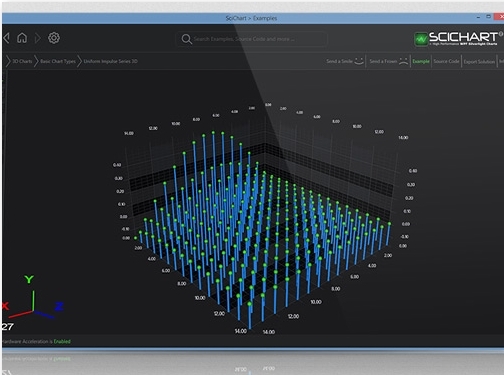Click the magnifying glass search icon
Viewport: 504px width, 375px height.
(186, 39)
